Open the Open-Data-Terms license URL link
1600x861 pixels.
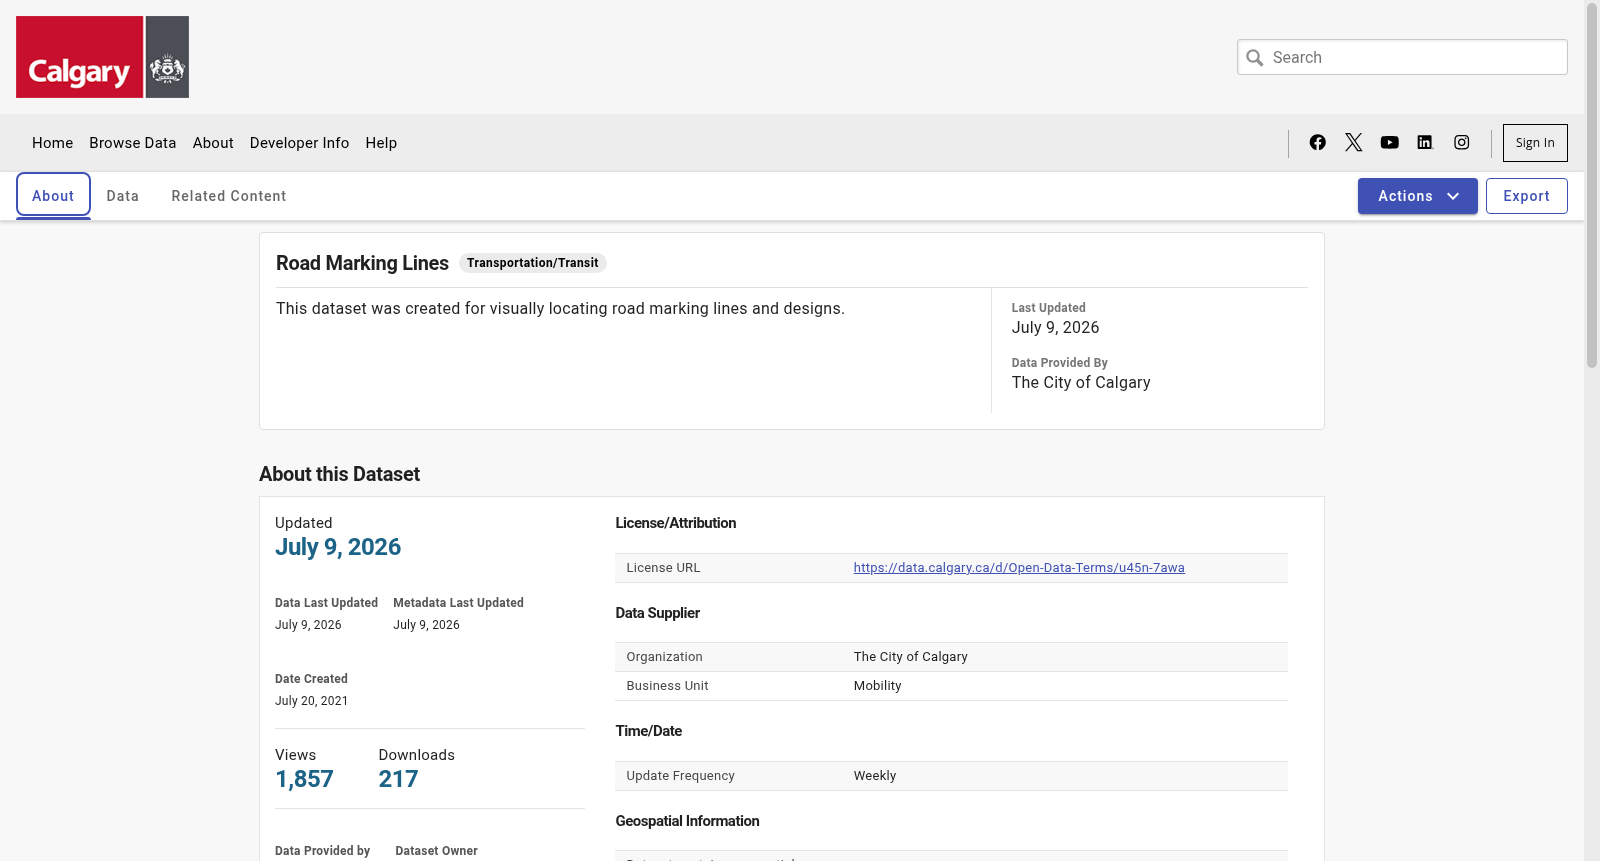tap(1019, 568)
